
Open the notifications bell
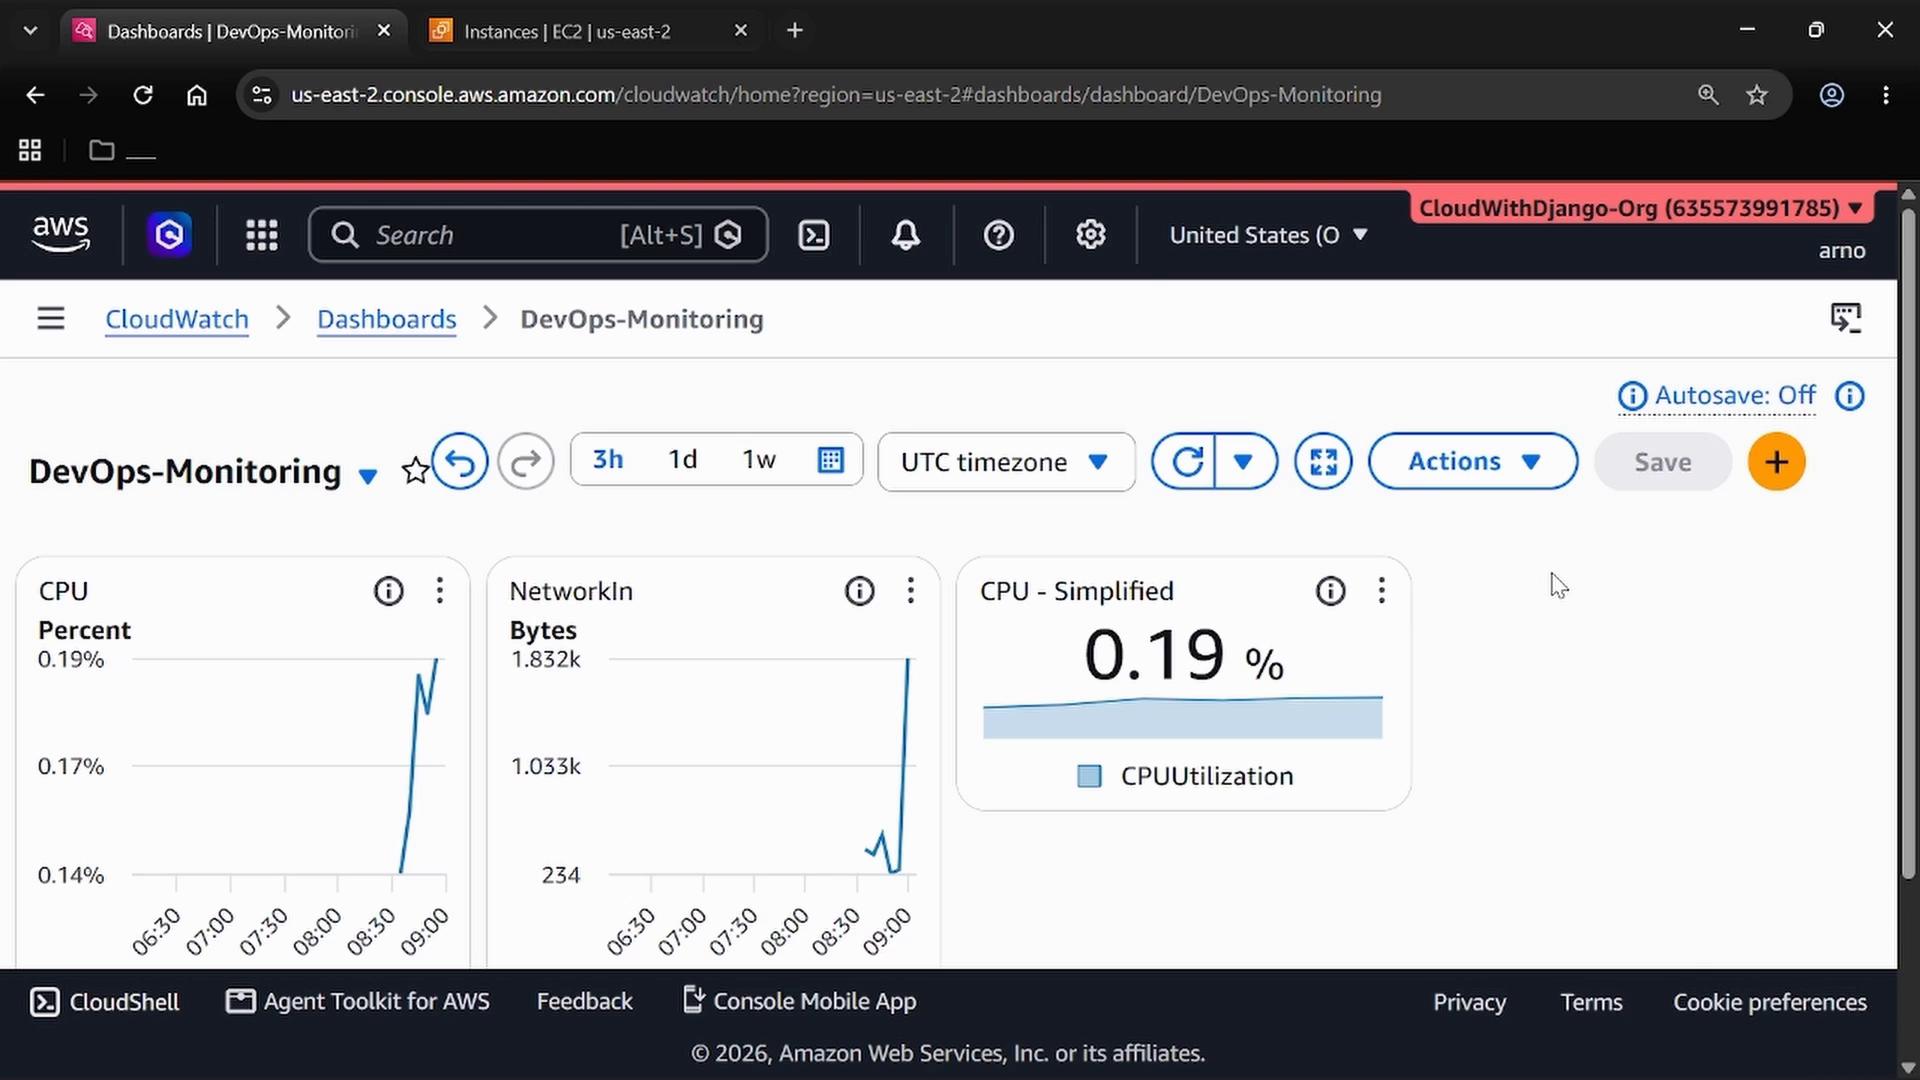click(906, 235)
